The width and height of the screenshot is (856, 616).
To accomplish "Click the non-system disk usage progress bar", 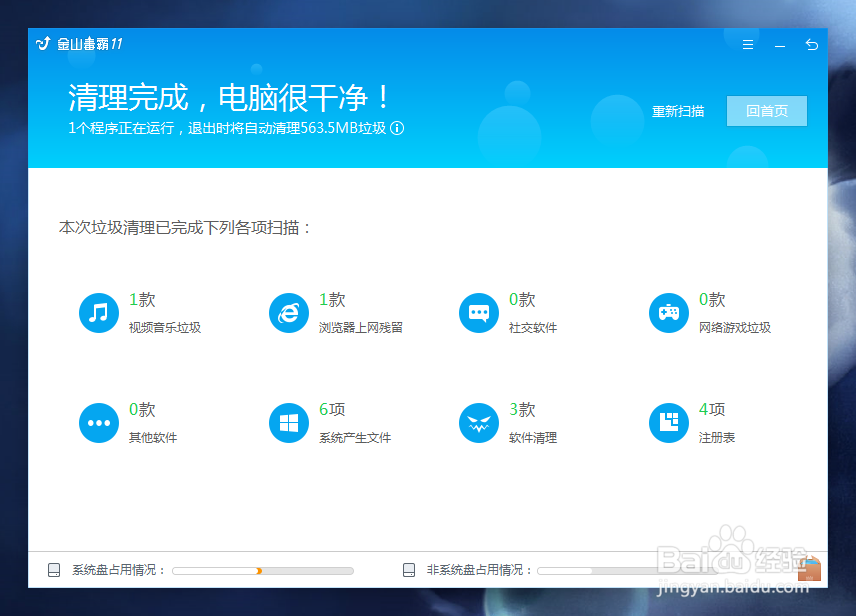I will point(627,571).
